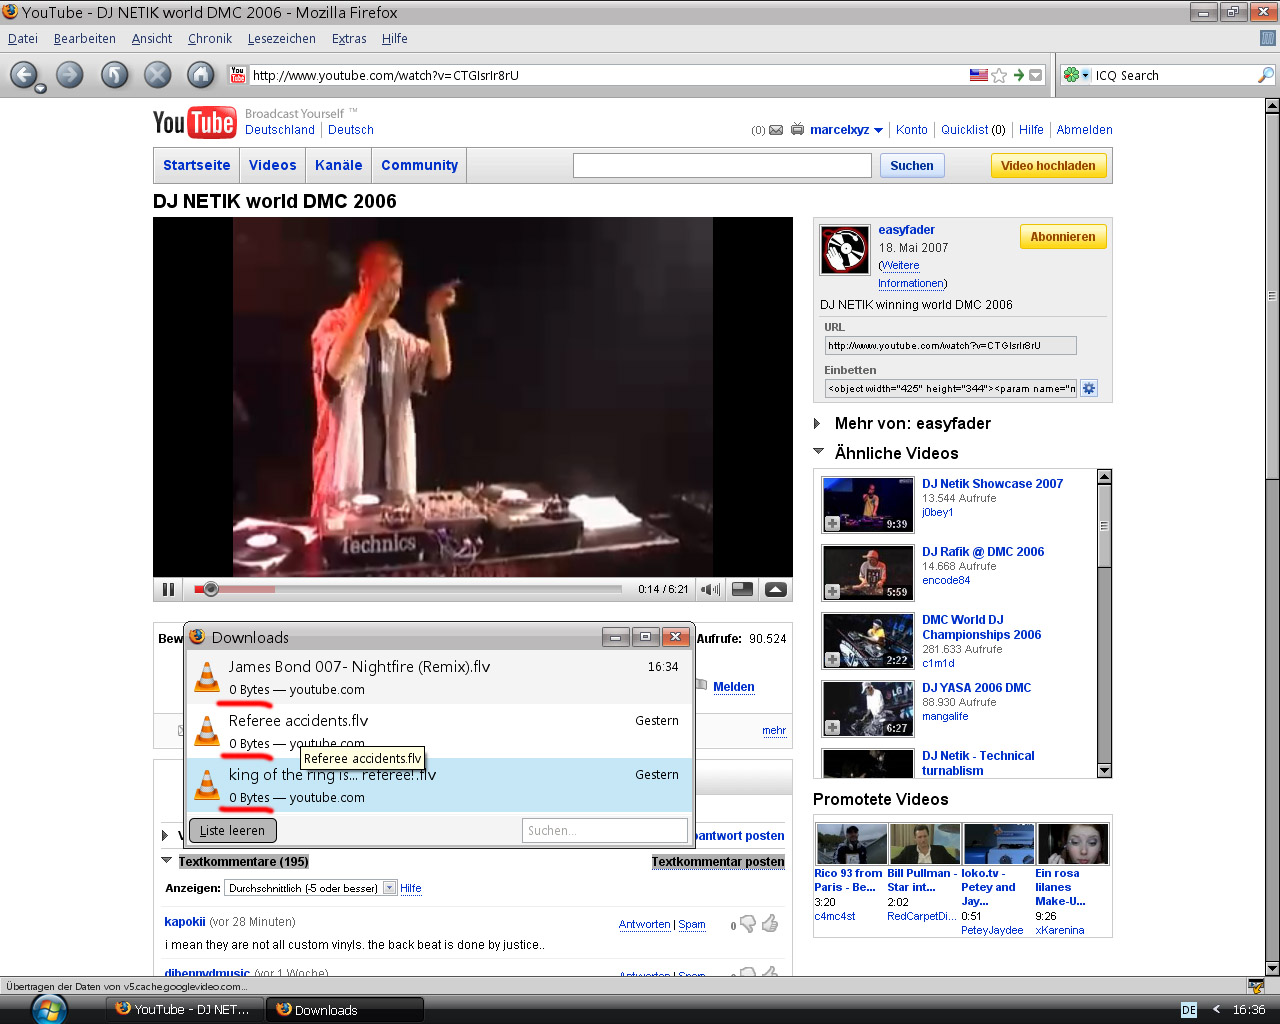Click the Windows Start orb
The height and width of the screenshot is (1024, 1280).
(48, 1009)
